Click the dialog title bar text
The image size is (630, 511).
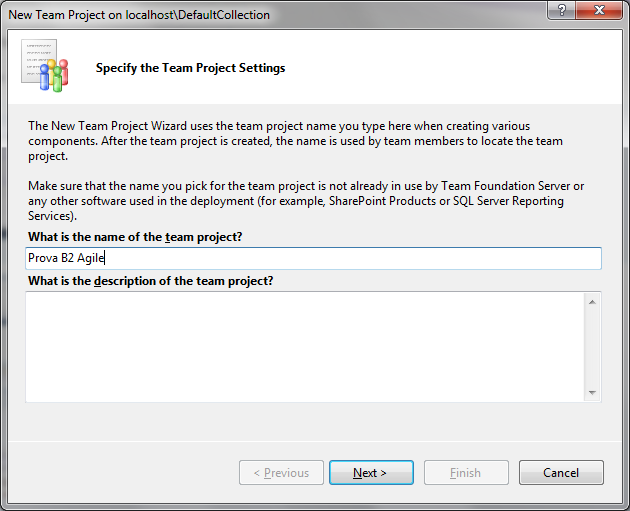(x=139, y=15)
